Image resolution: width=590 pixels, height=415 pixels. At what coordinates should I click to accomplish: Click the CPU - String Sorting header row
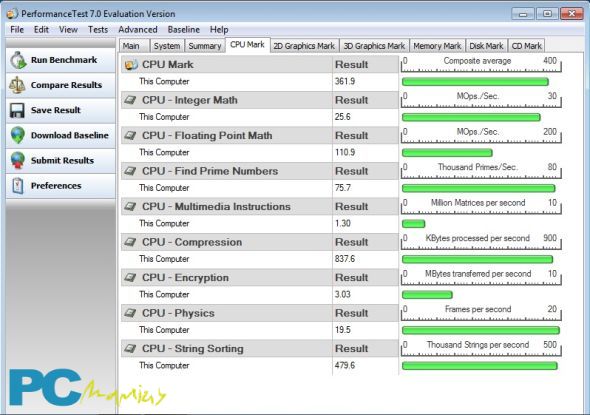(x=260, y=348)
